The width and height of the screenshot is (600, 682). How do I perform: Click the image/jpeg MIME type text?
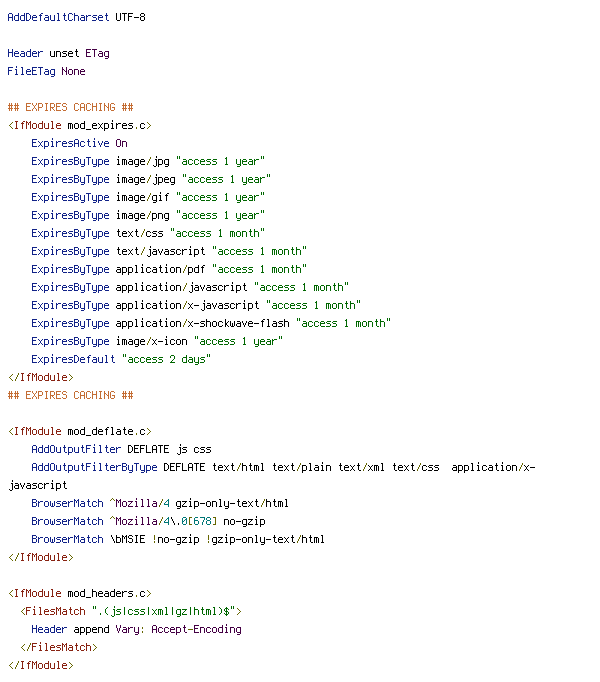(x=146, y=179)
